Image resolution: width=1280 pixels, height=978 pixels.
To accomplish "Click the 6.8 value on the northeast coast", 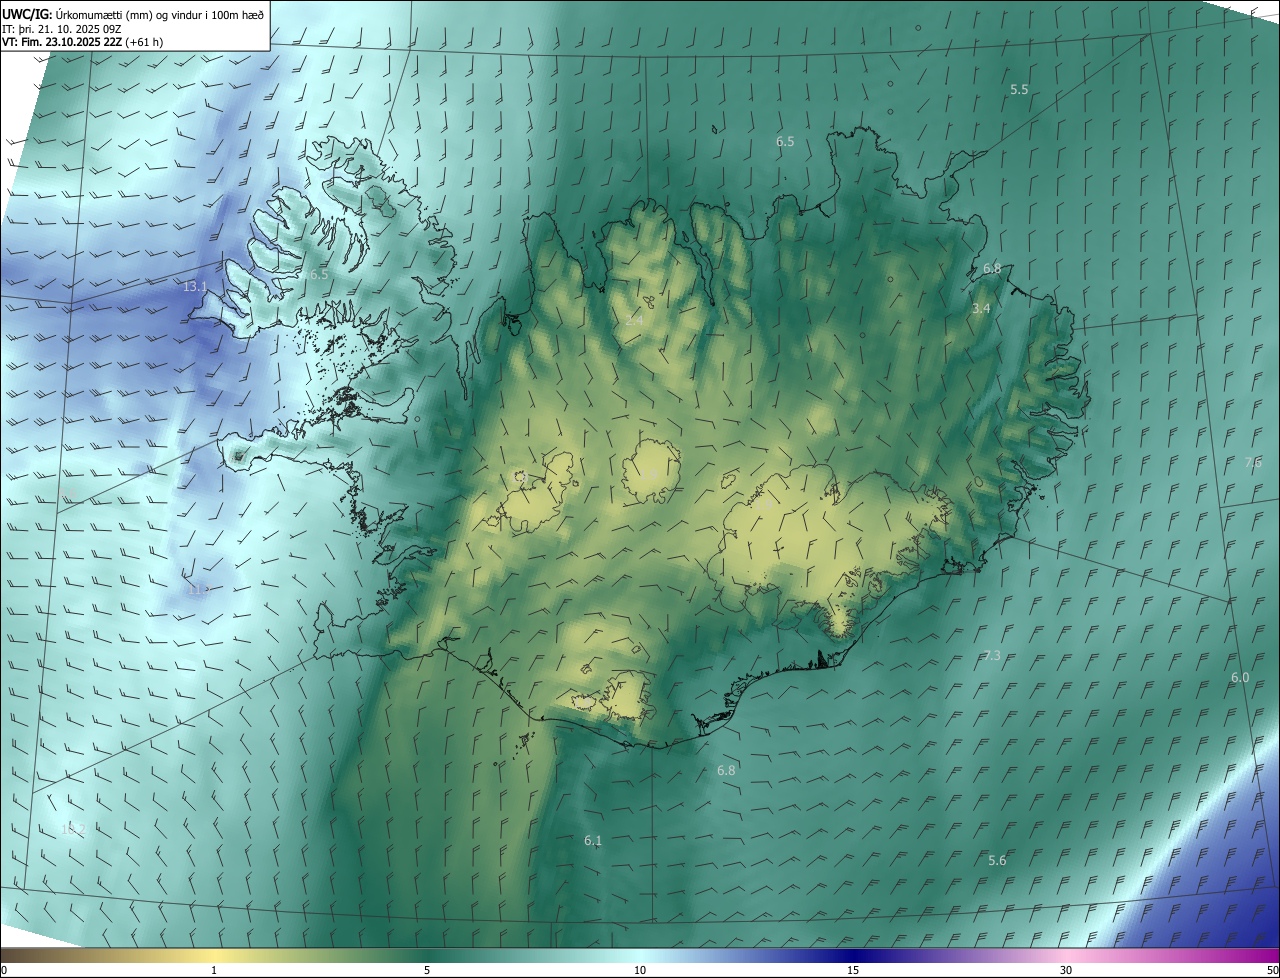I will pos(992,269).
